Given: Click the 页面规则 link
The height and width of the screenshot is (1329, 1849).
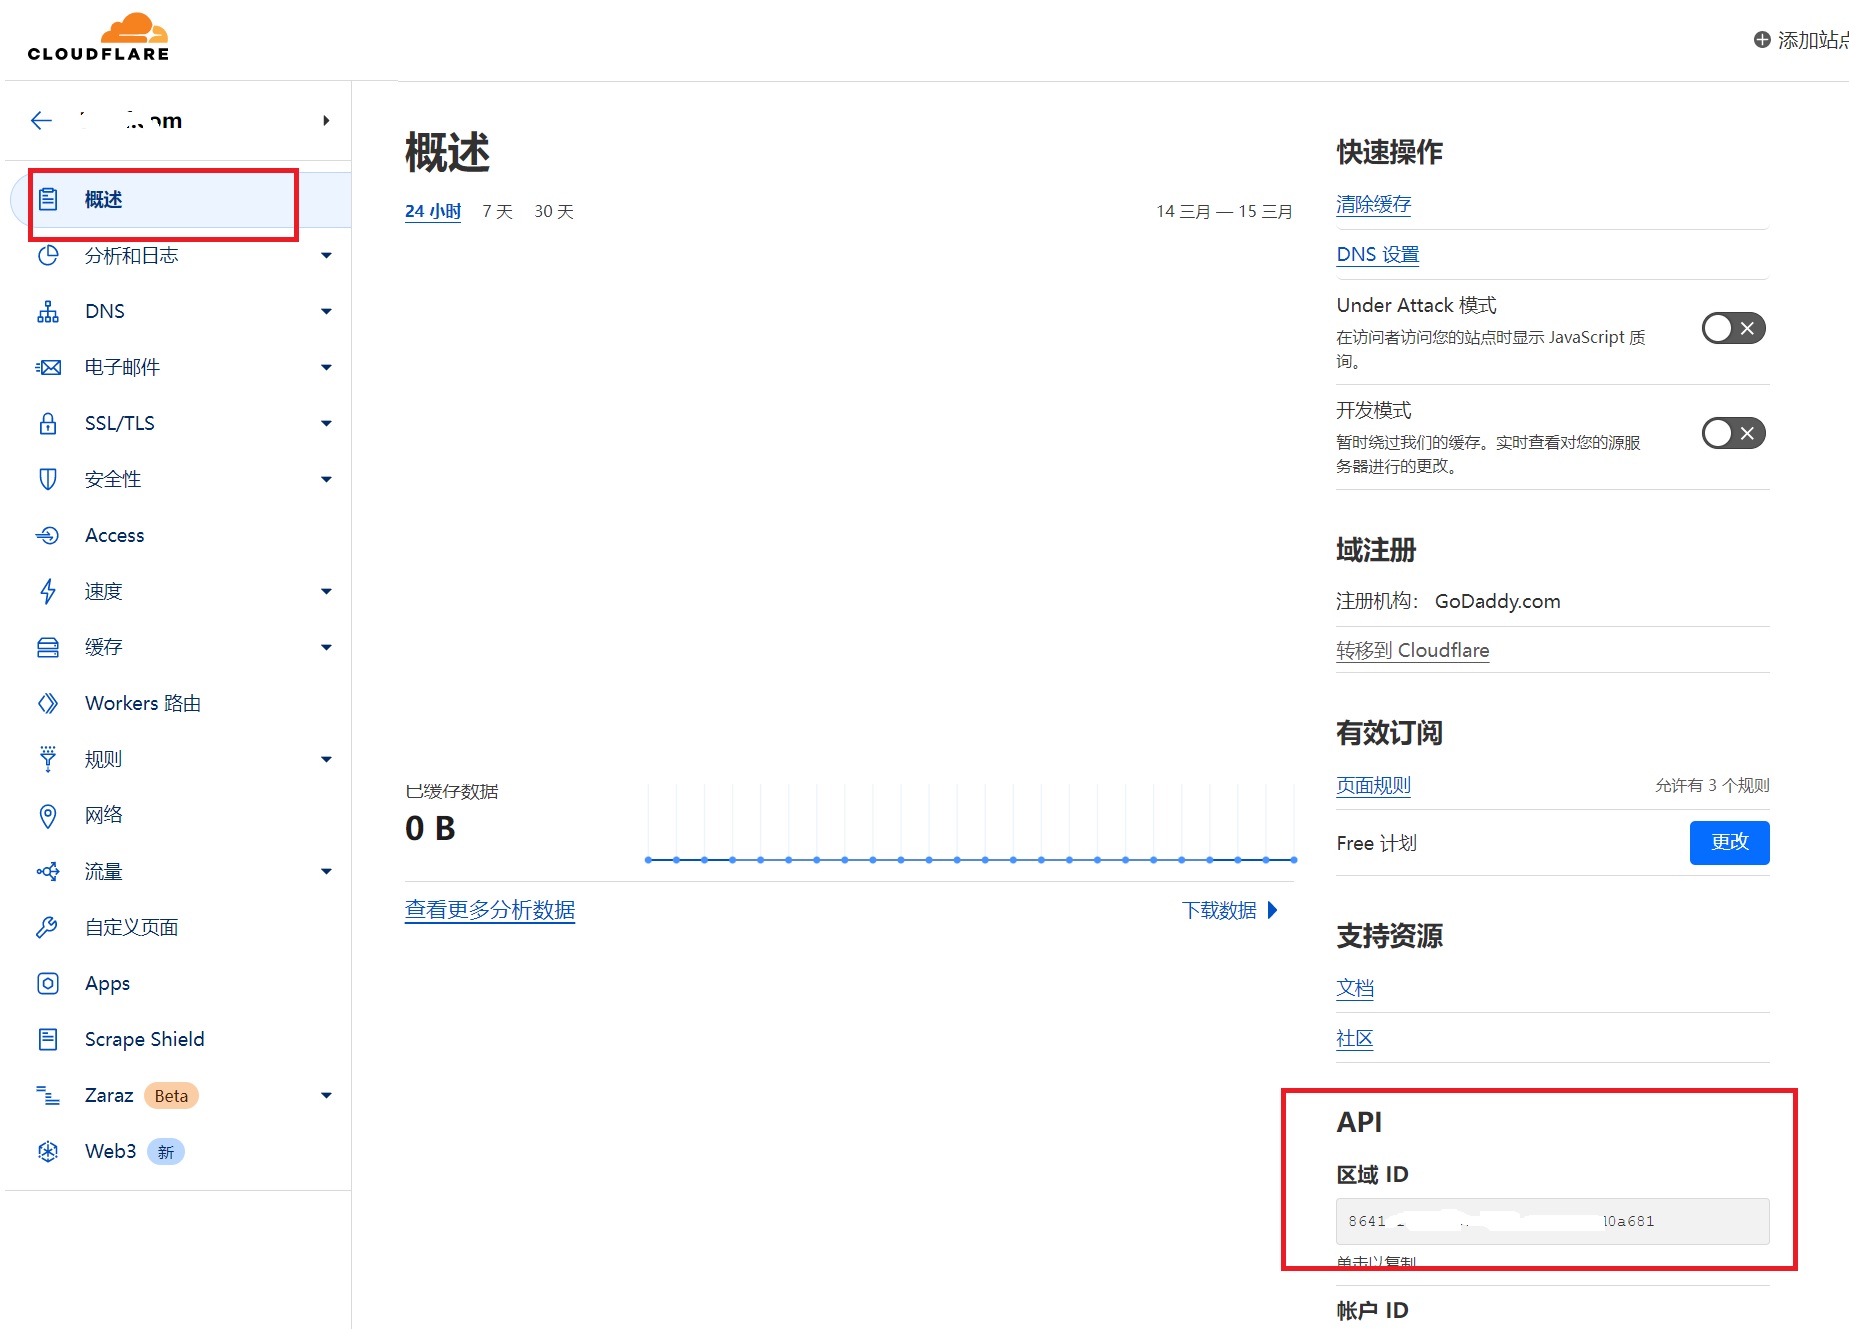Looking at the screenshot, I should [1373, 786].
